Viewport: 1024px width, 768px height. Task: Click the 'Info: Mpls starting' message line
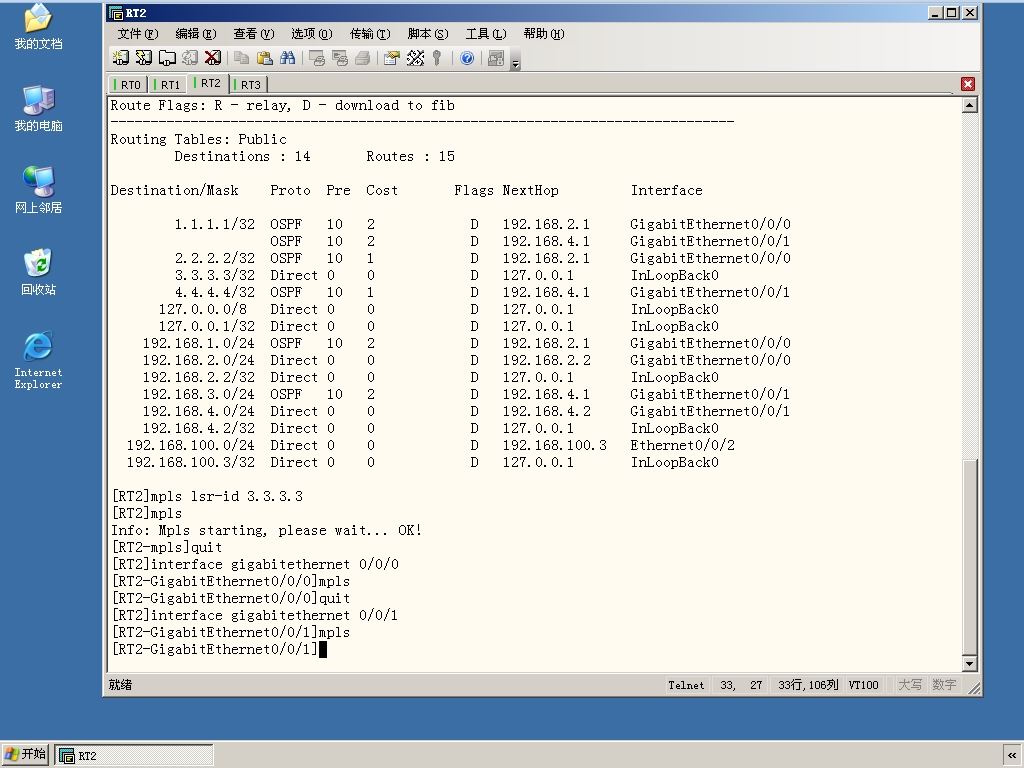[266, 530]
